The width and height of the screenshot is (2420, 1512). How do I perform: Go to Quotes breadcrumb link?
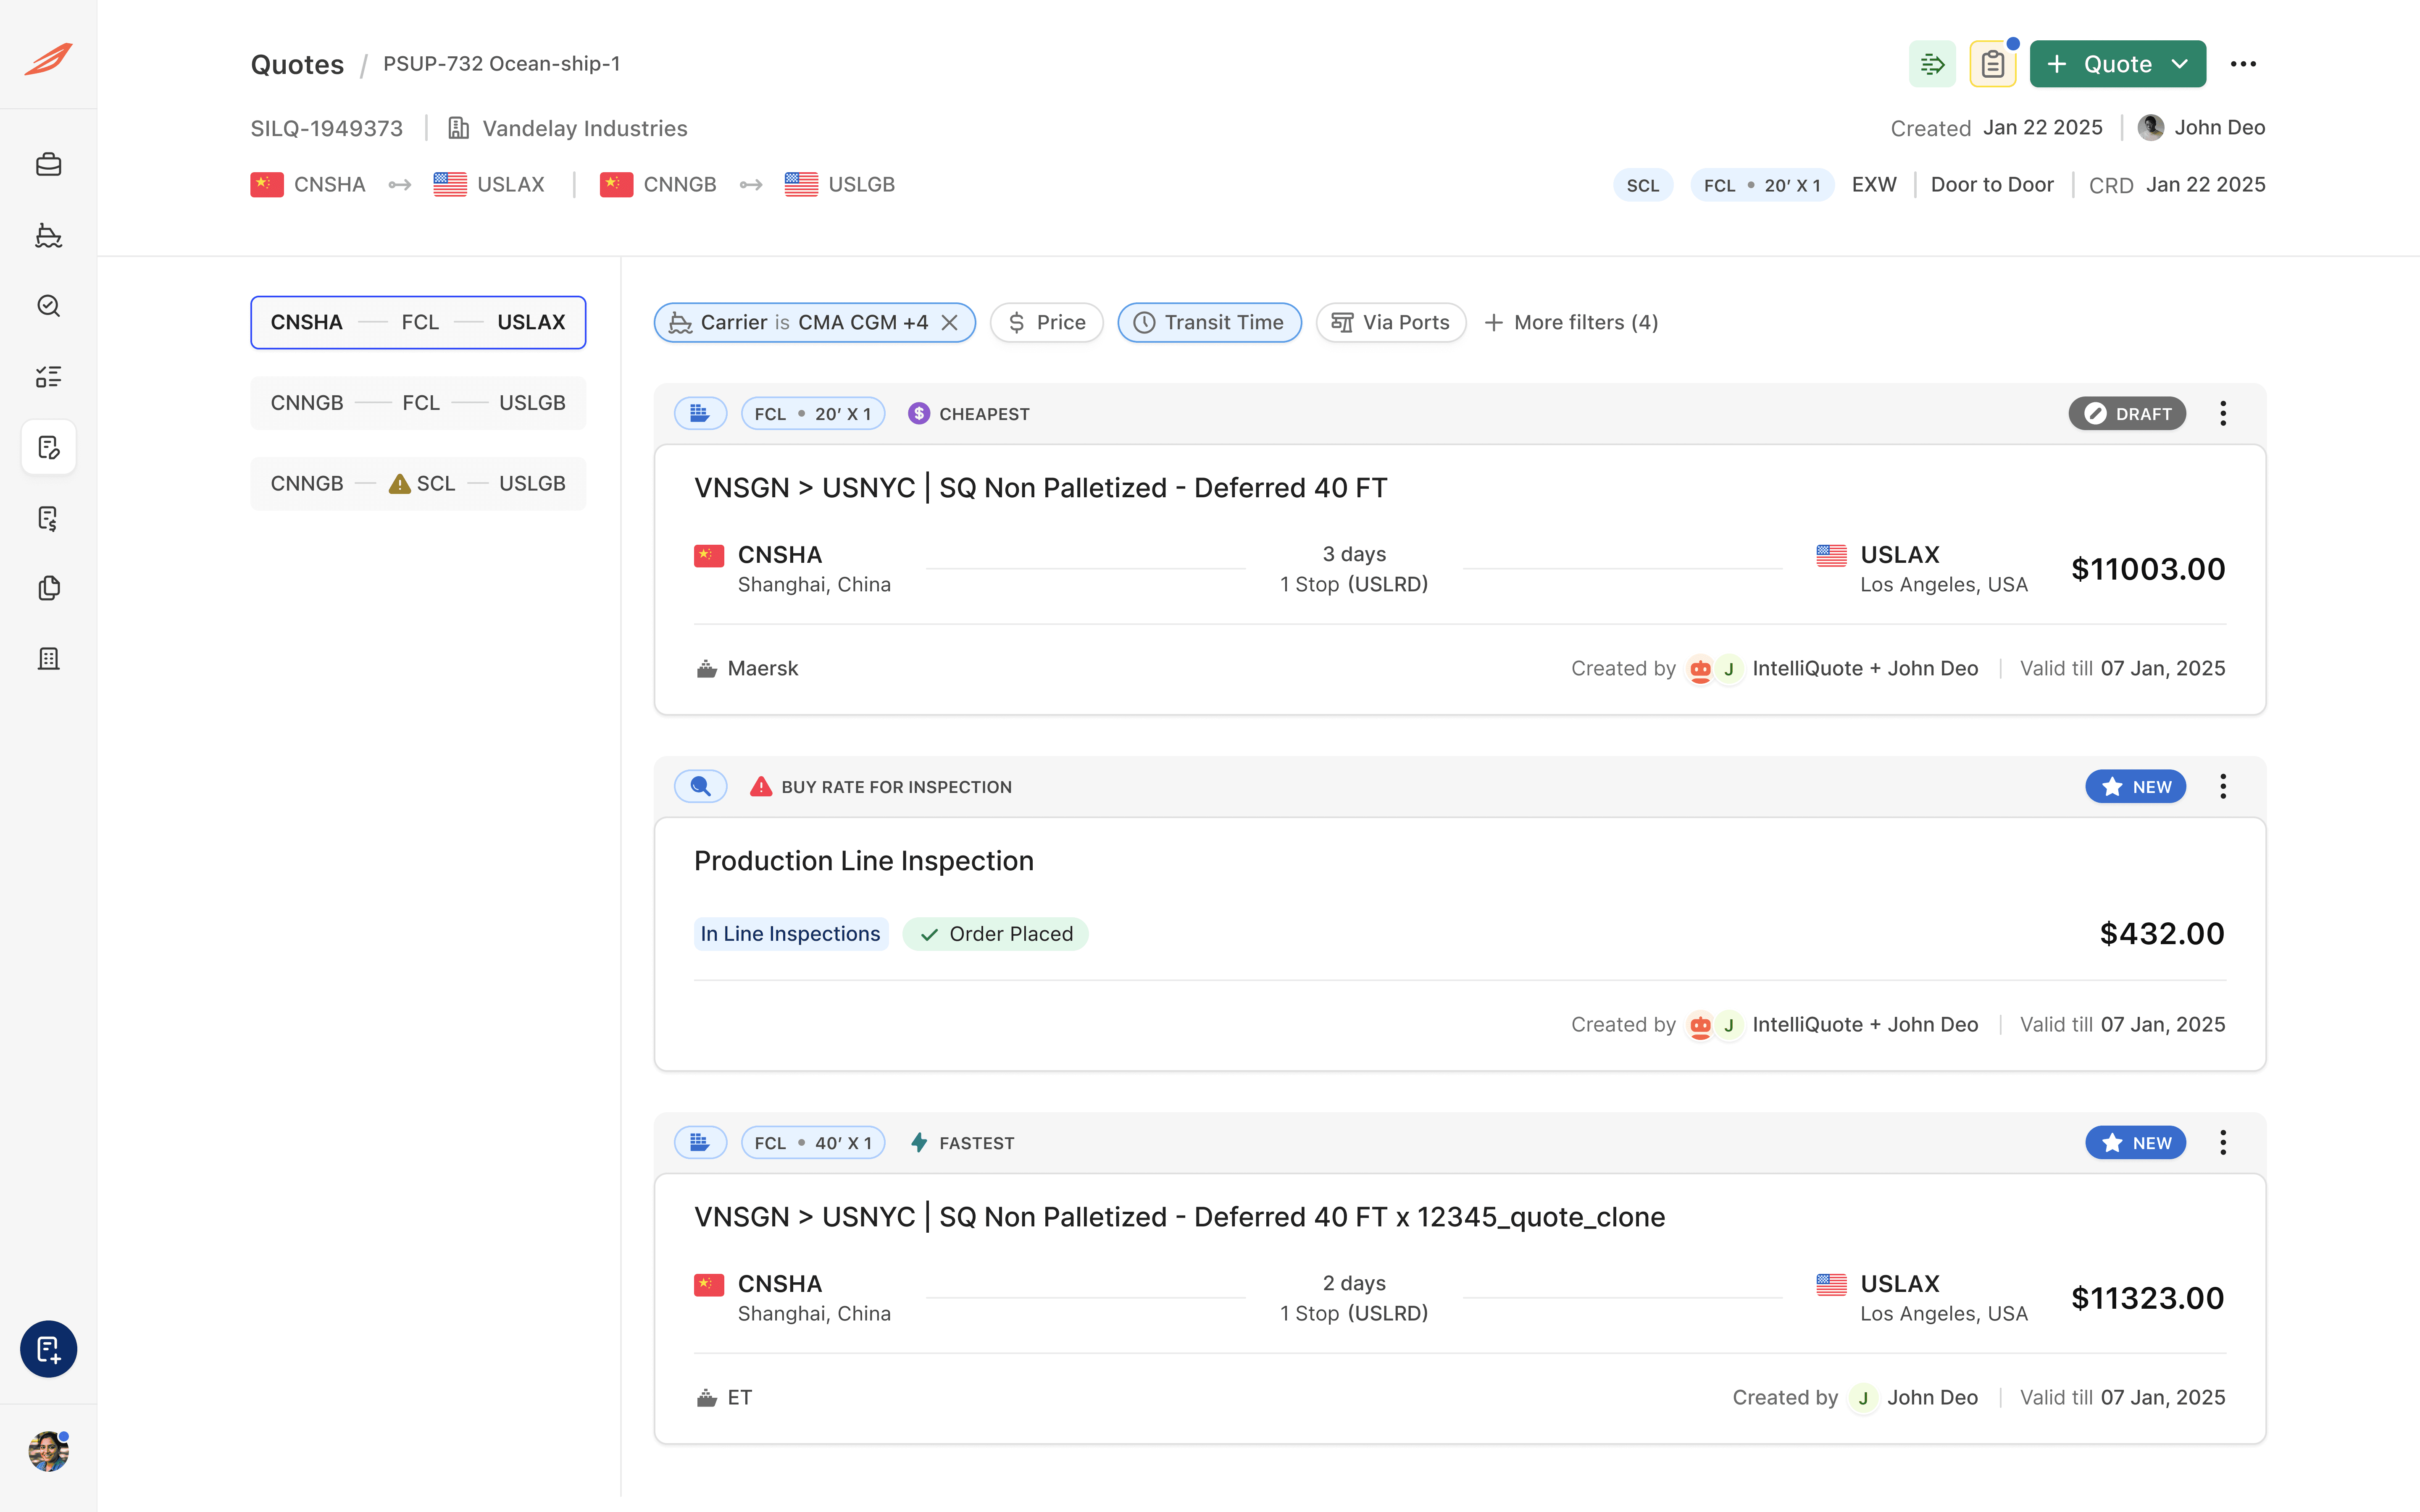click(x=297, y=64)
